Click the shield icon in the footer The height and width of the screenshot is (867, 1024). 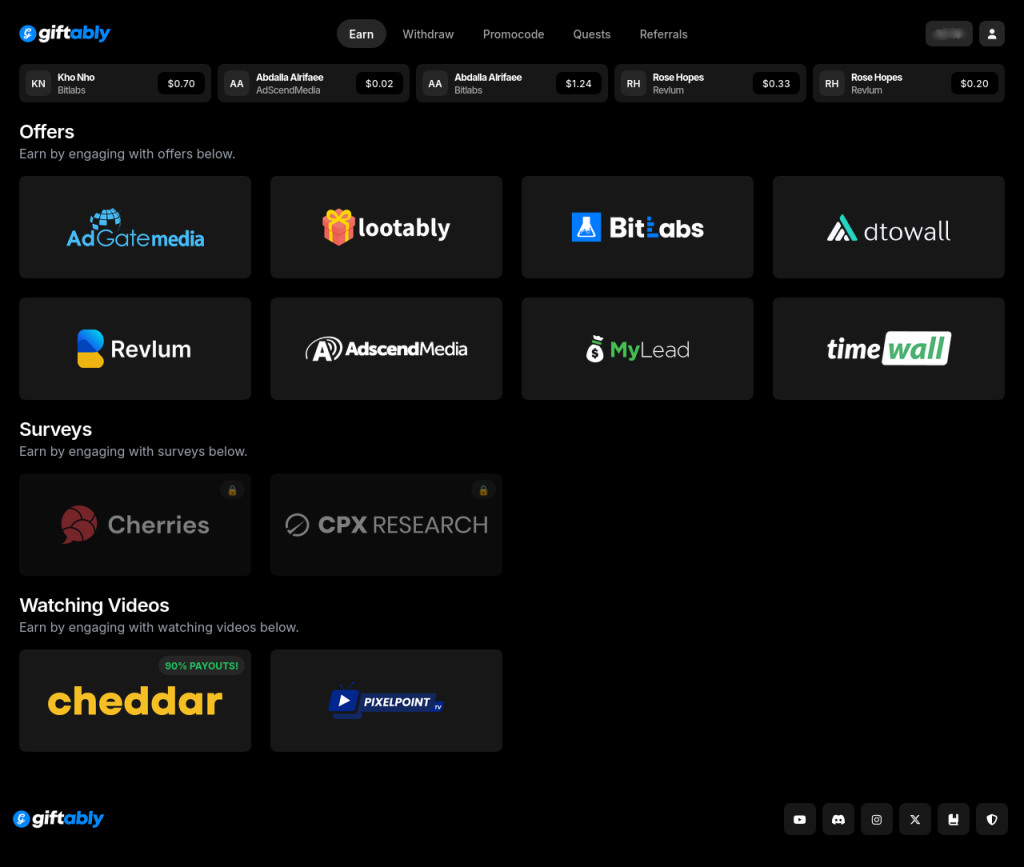(992, 819)
